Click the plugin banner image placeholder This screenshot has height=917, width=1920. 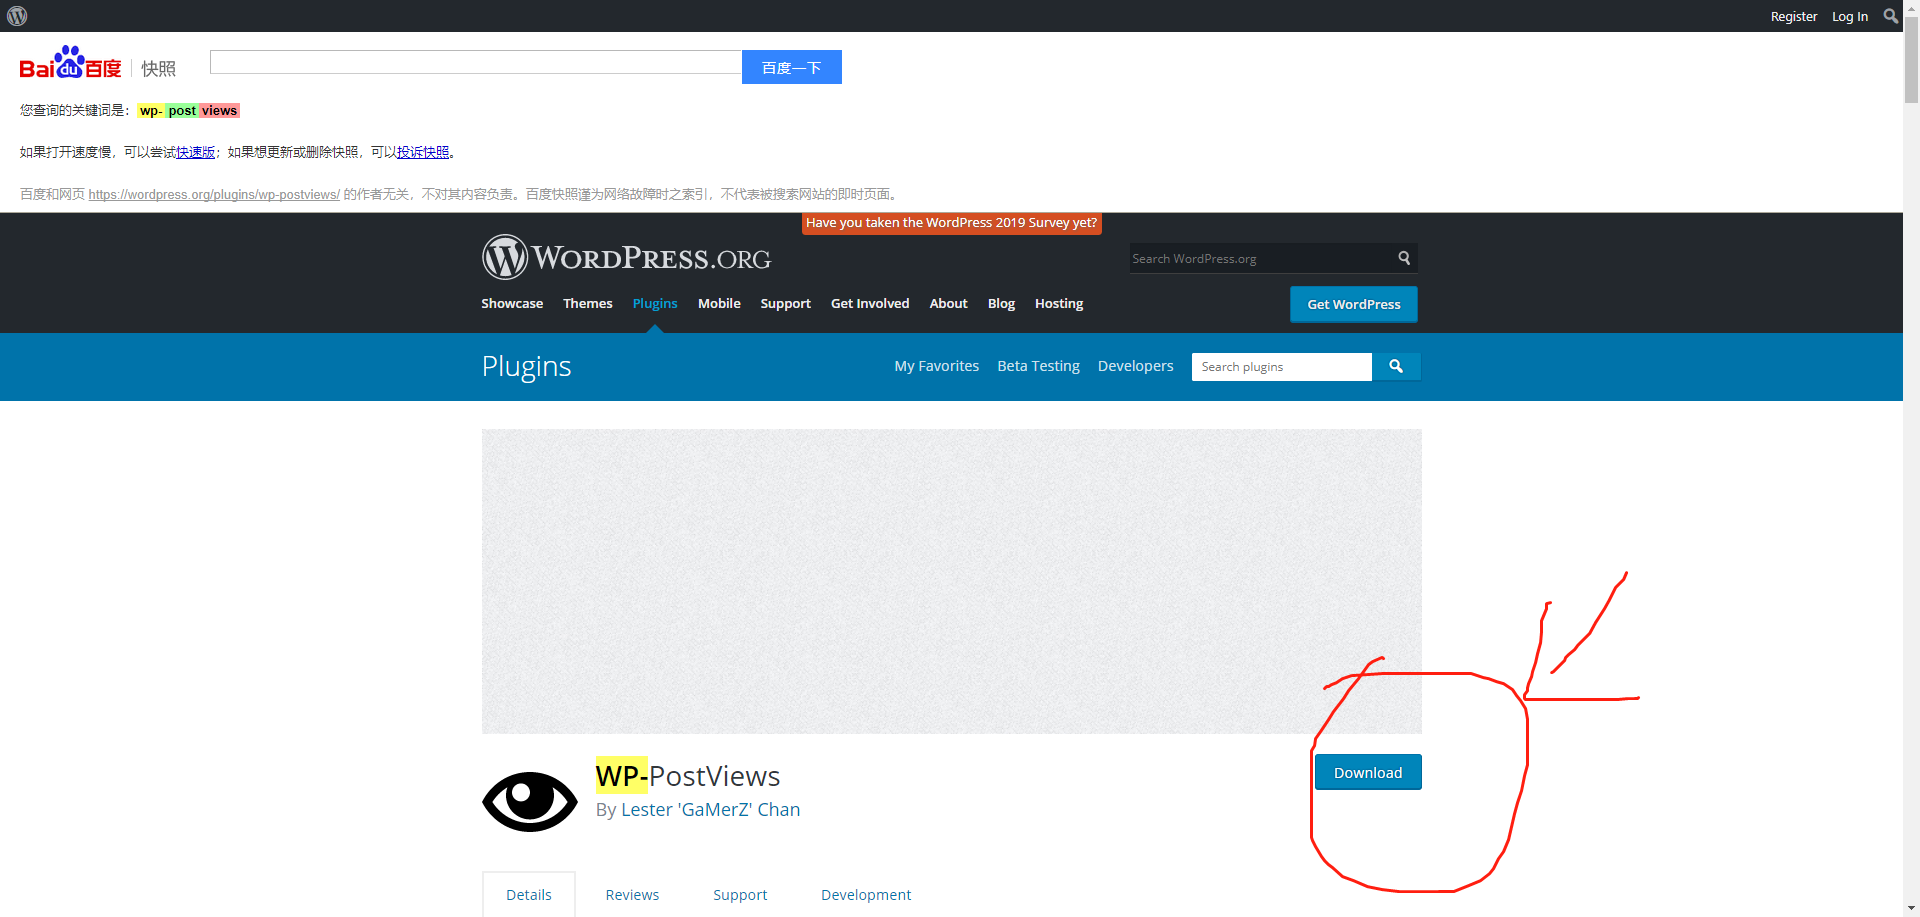click(952, 581)
